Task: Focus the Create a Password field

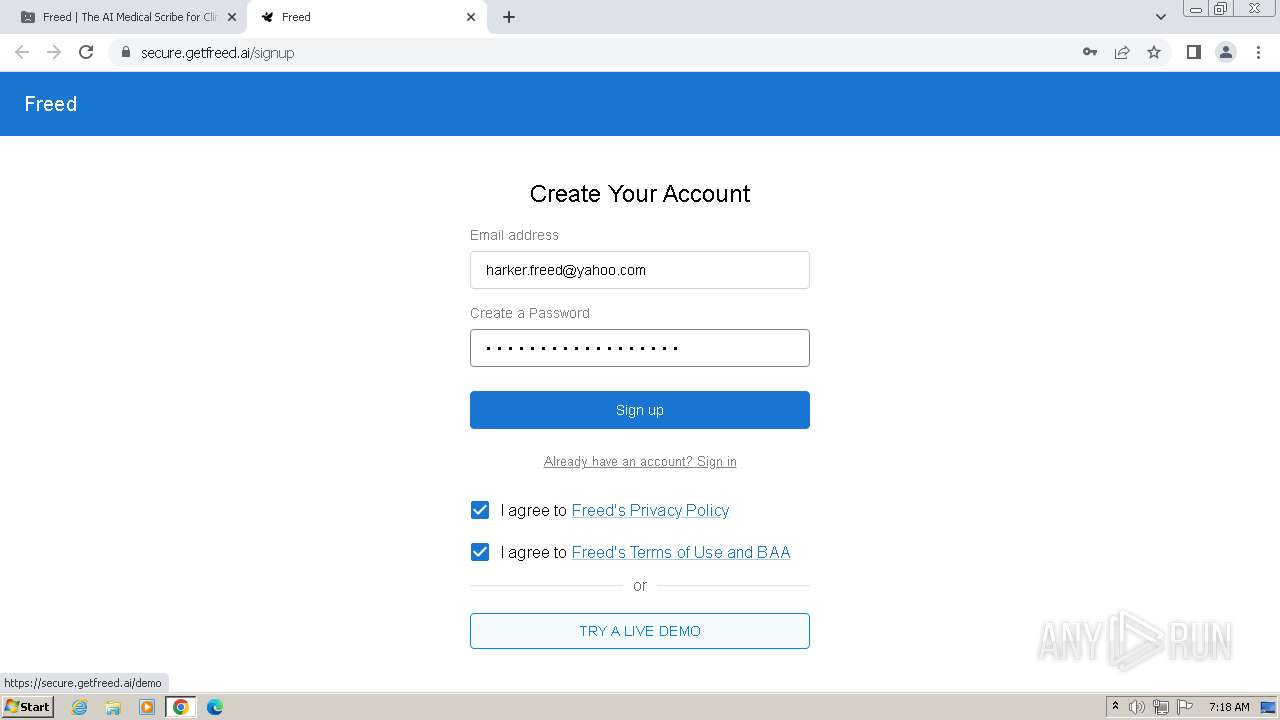Action: (x=640, y=348)
